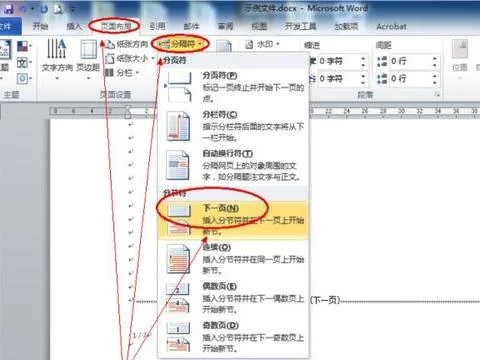
Task: Click the Redo icon in quick access toolbar
Action: (44, 9)
